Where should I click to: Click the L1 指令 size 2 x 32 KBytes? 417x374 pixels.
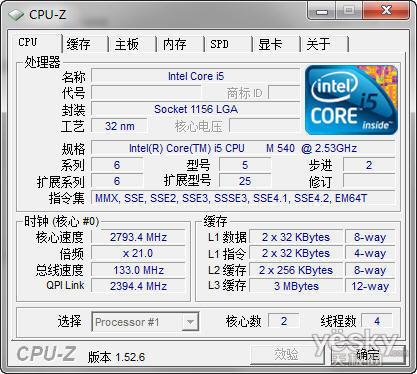tap(296, 253)
